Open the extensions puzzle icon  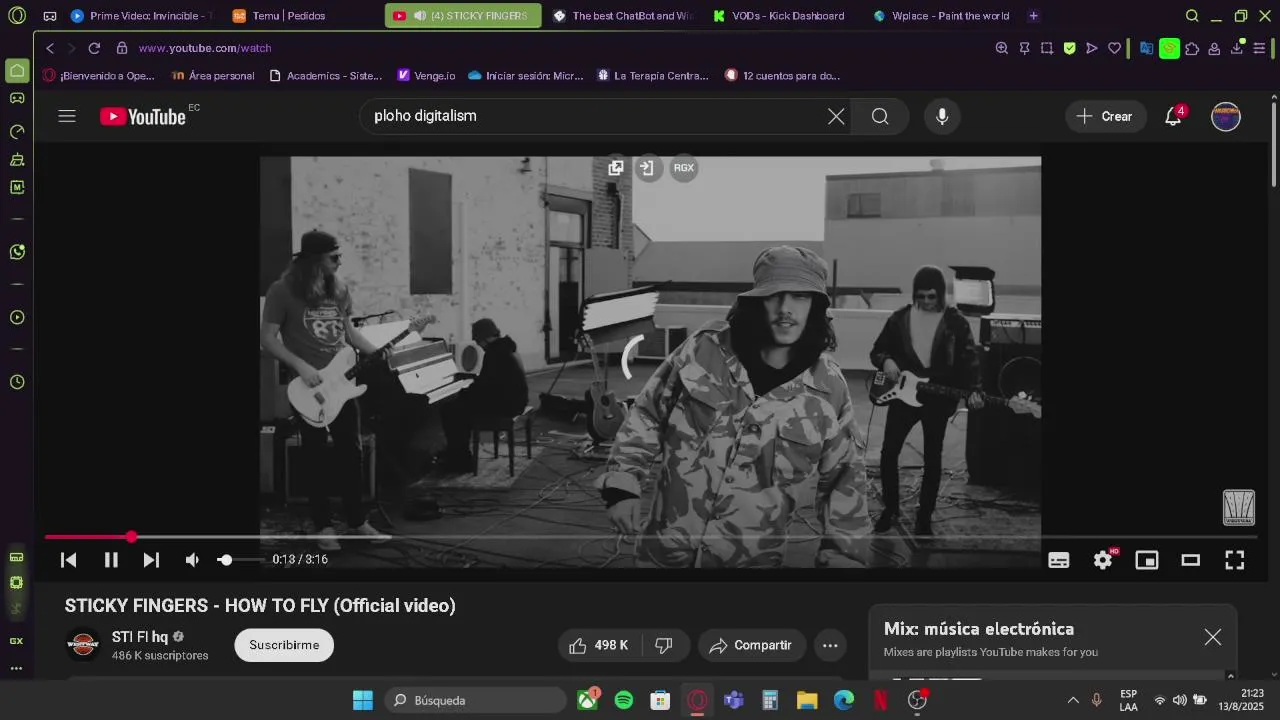pos(1192,48)
